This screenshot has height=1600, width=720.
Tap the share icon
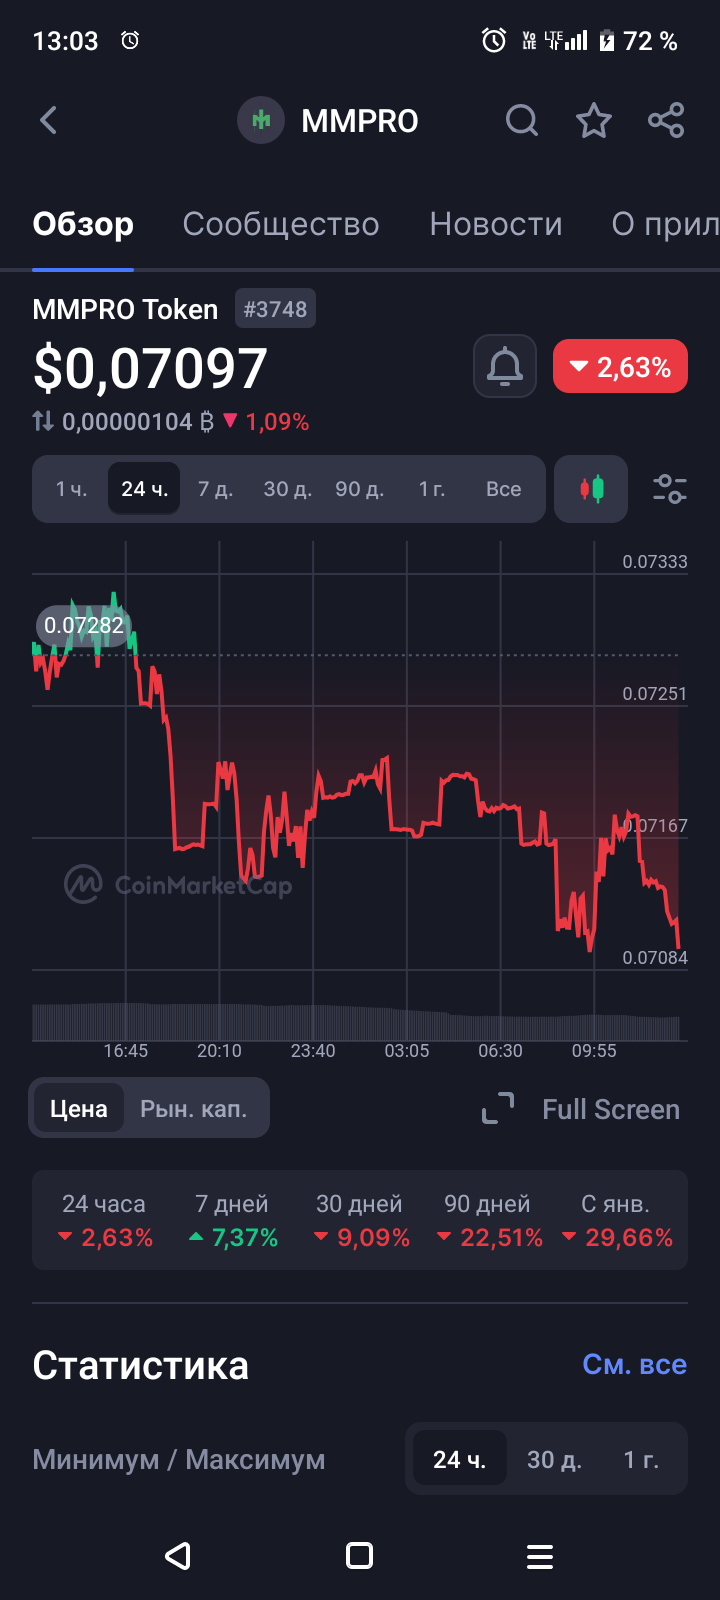[666, 121]
